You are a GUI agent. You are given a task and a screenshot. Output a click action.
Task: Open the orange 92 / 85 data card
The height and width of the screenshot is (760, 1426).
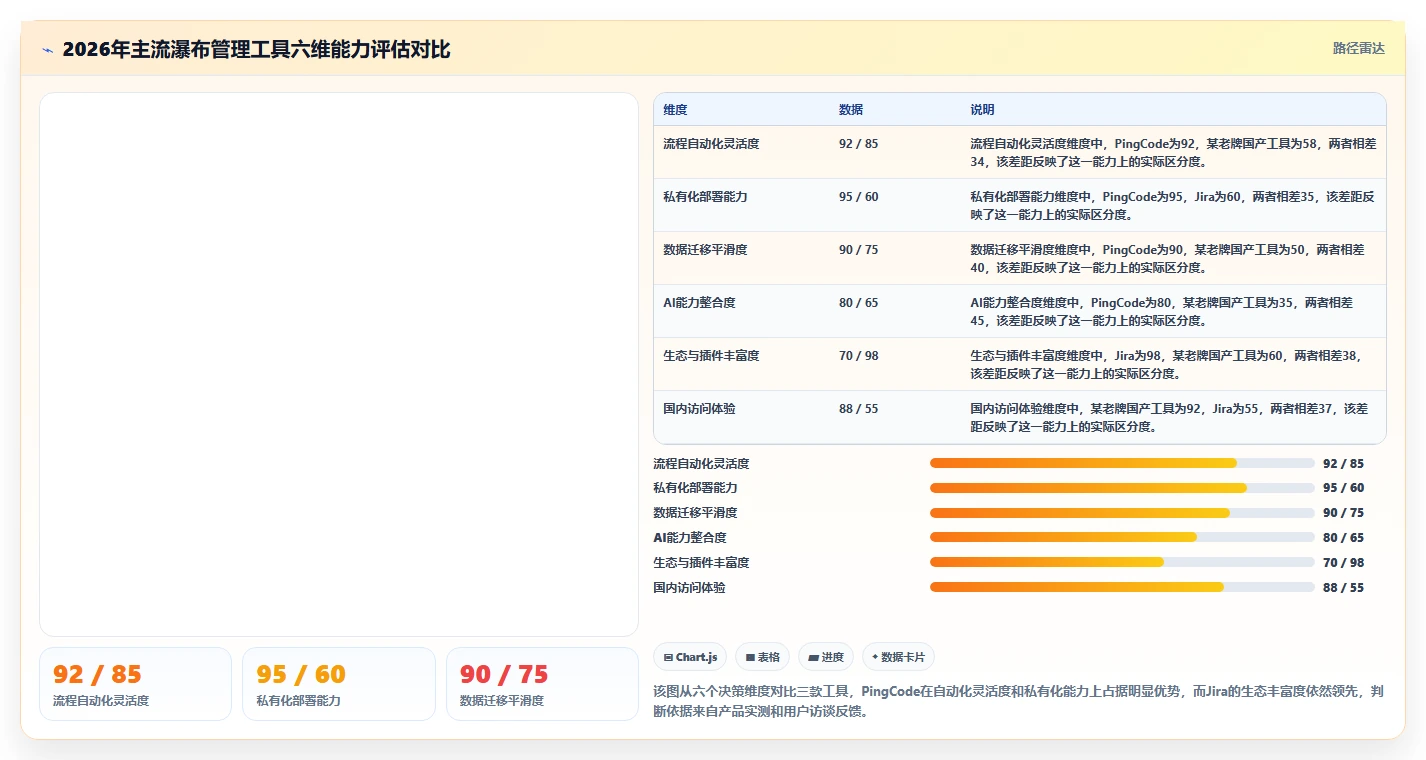(135, 684)
